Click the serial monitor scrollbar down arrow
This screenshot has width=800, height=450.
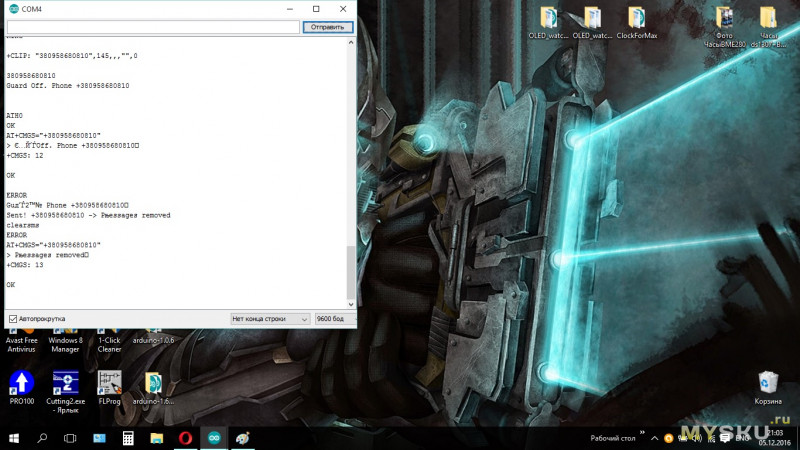[351, 304]
